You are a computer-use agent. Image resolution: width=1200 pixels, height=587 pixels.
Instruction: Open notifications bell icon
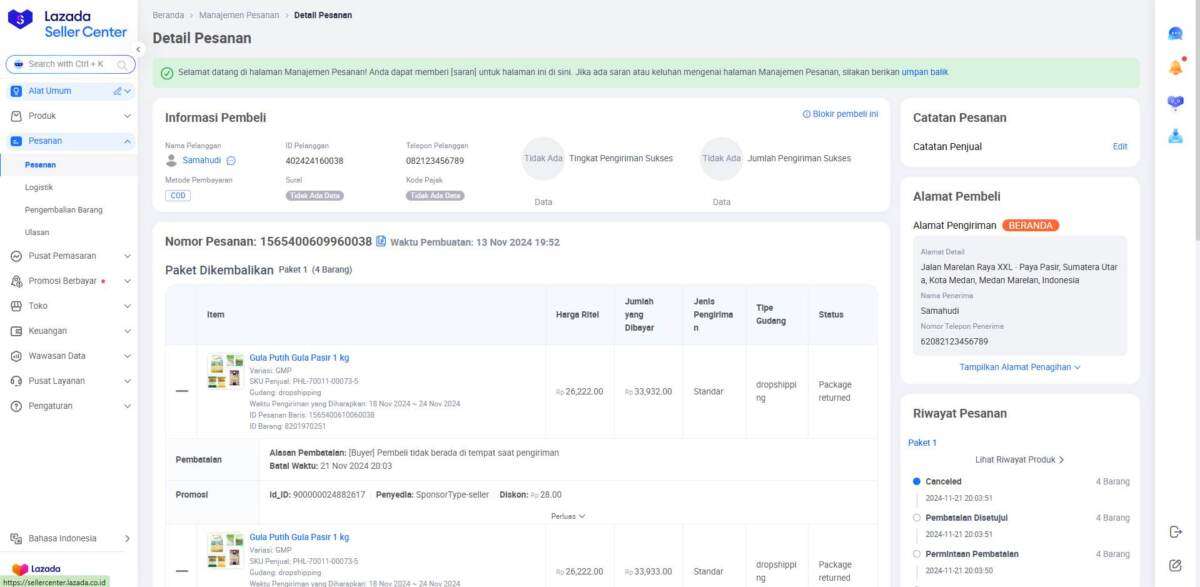point(1175,68)
